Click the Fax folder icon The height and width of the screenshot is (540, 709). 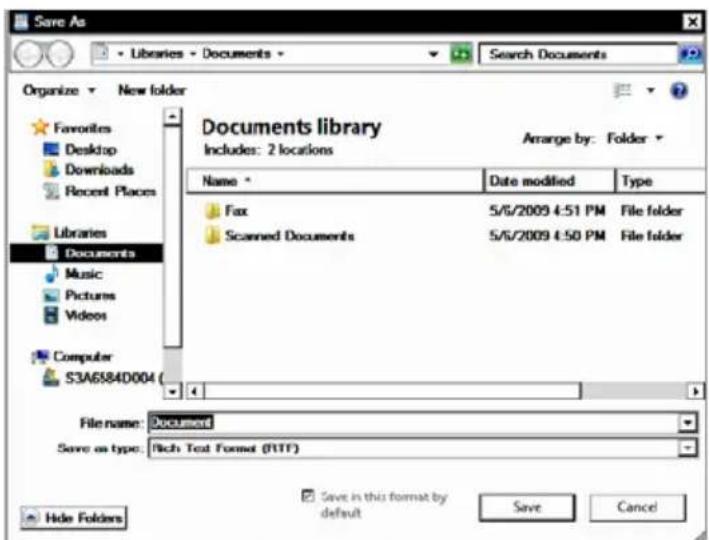212,211
